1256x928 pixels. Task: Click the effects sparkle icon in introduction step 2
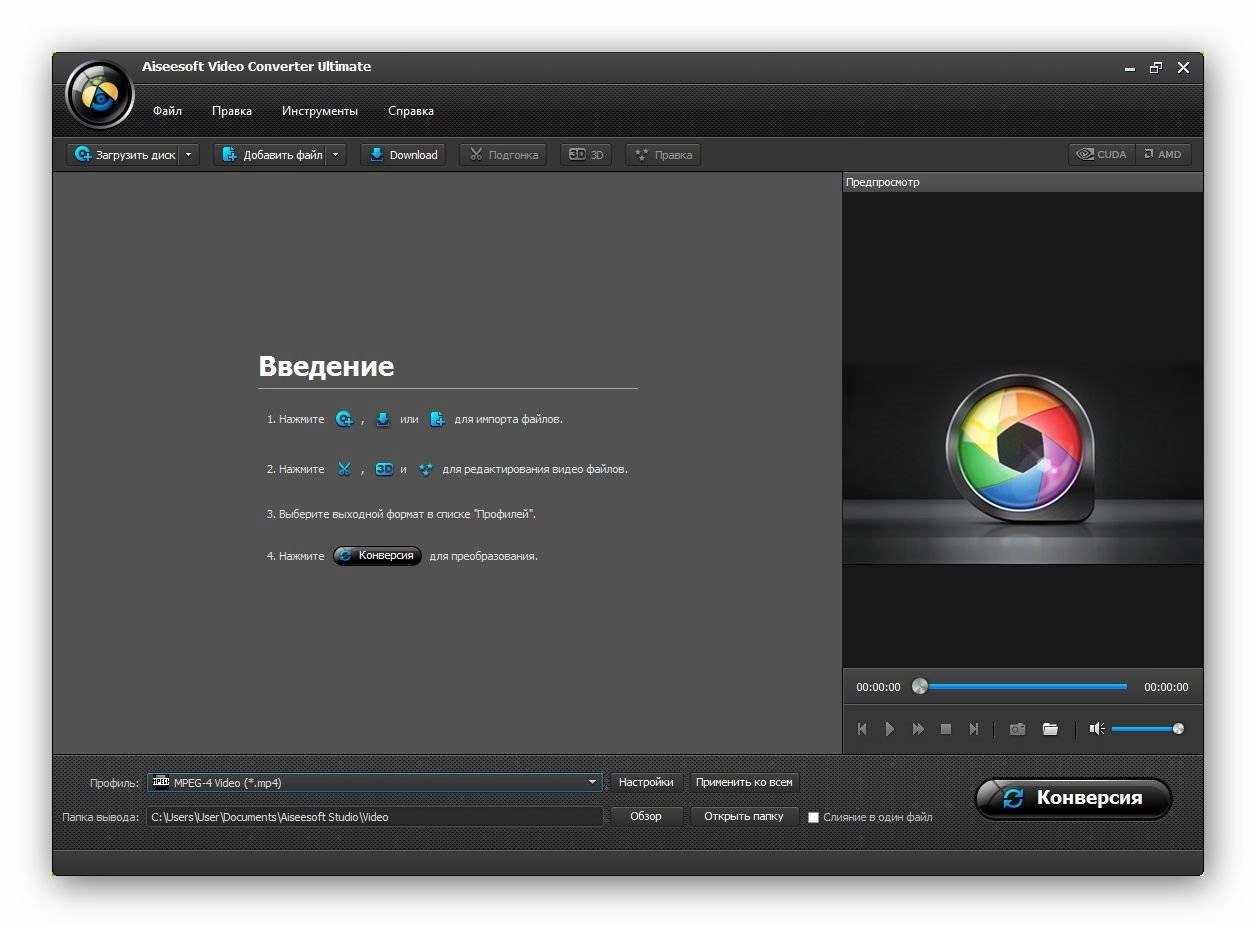pos(426,469)
